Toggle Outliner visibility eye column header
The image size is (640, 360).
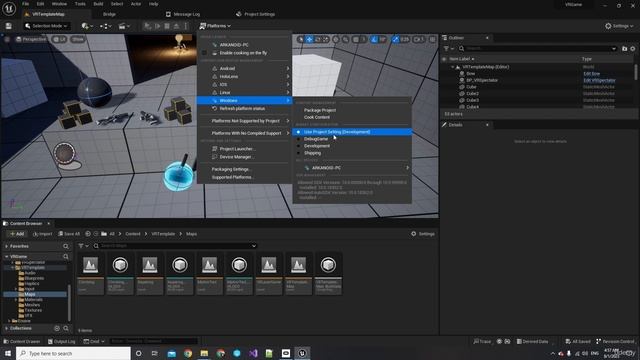[x=444, y=59]
